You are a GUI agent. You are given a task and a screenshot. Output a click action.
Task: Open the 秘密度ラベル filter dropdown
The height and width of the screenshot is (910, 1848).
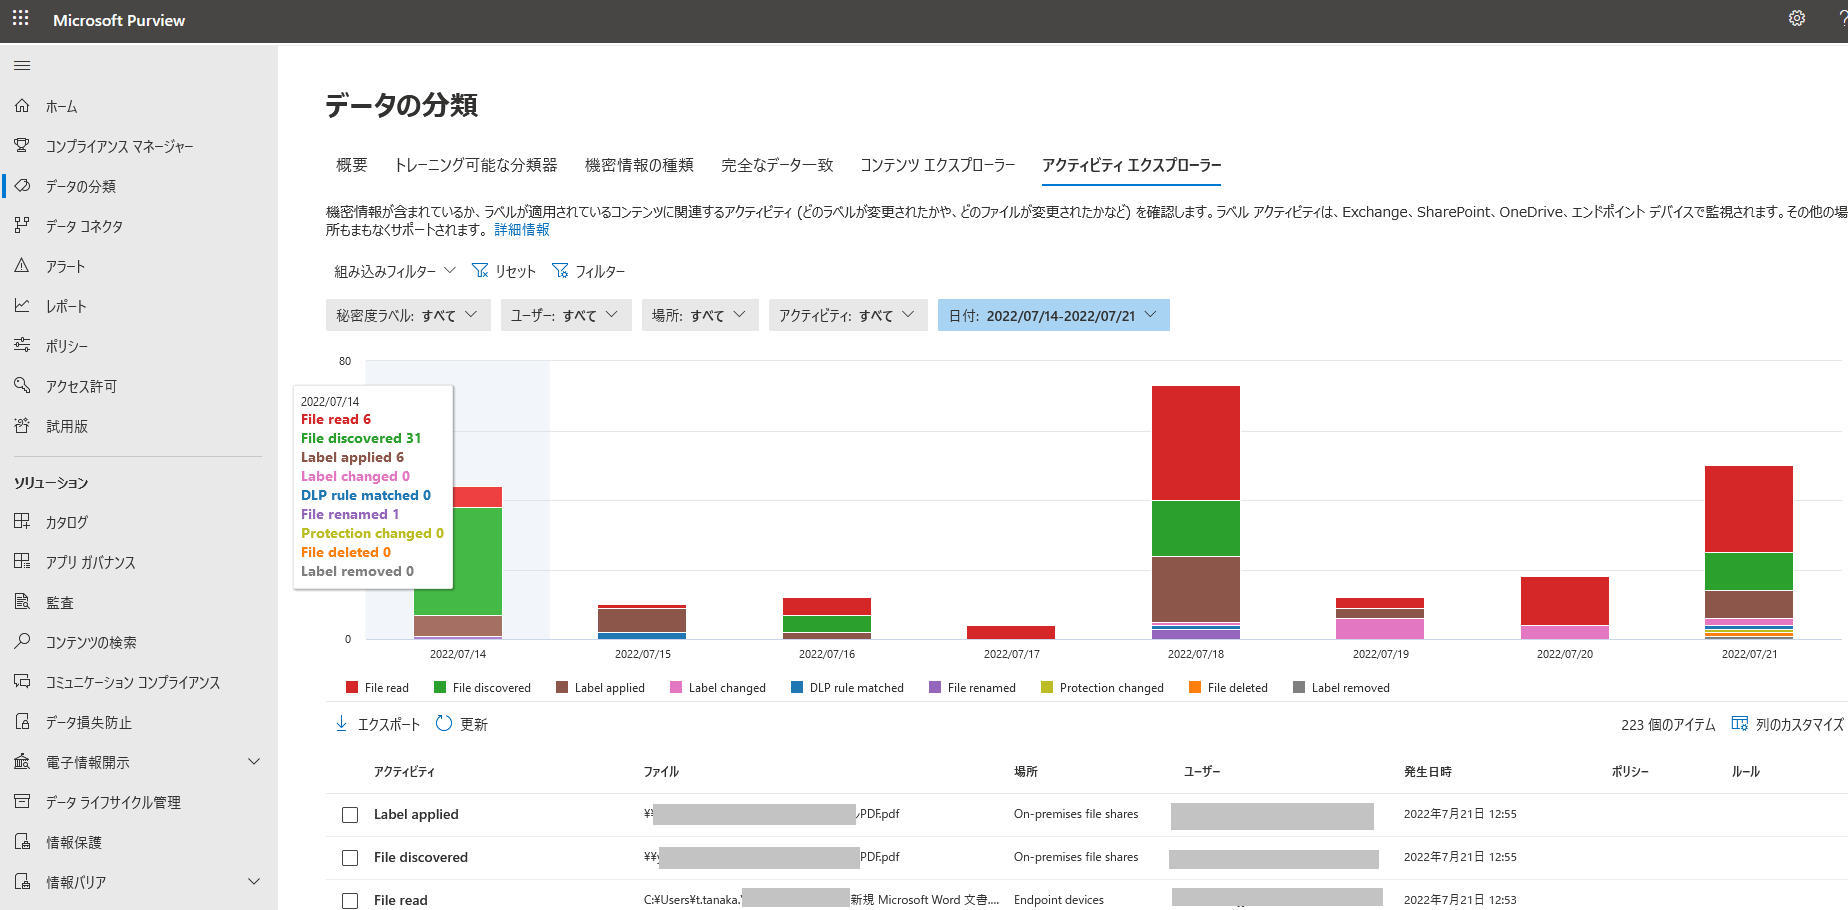click(x=408, y=315)
